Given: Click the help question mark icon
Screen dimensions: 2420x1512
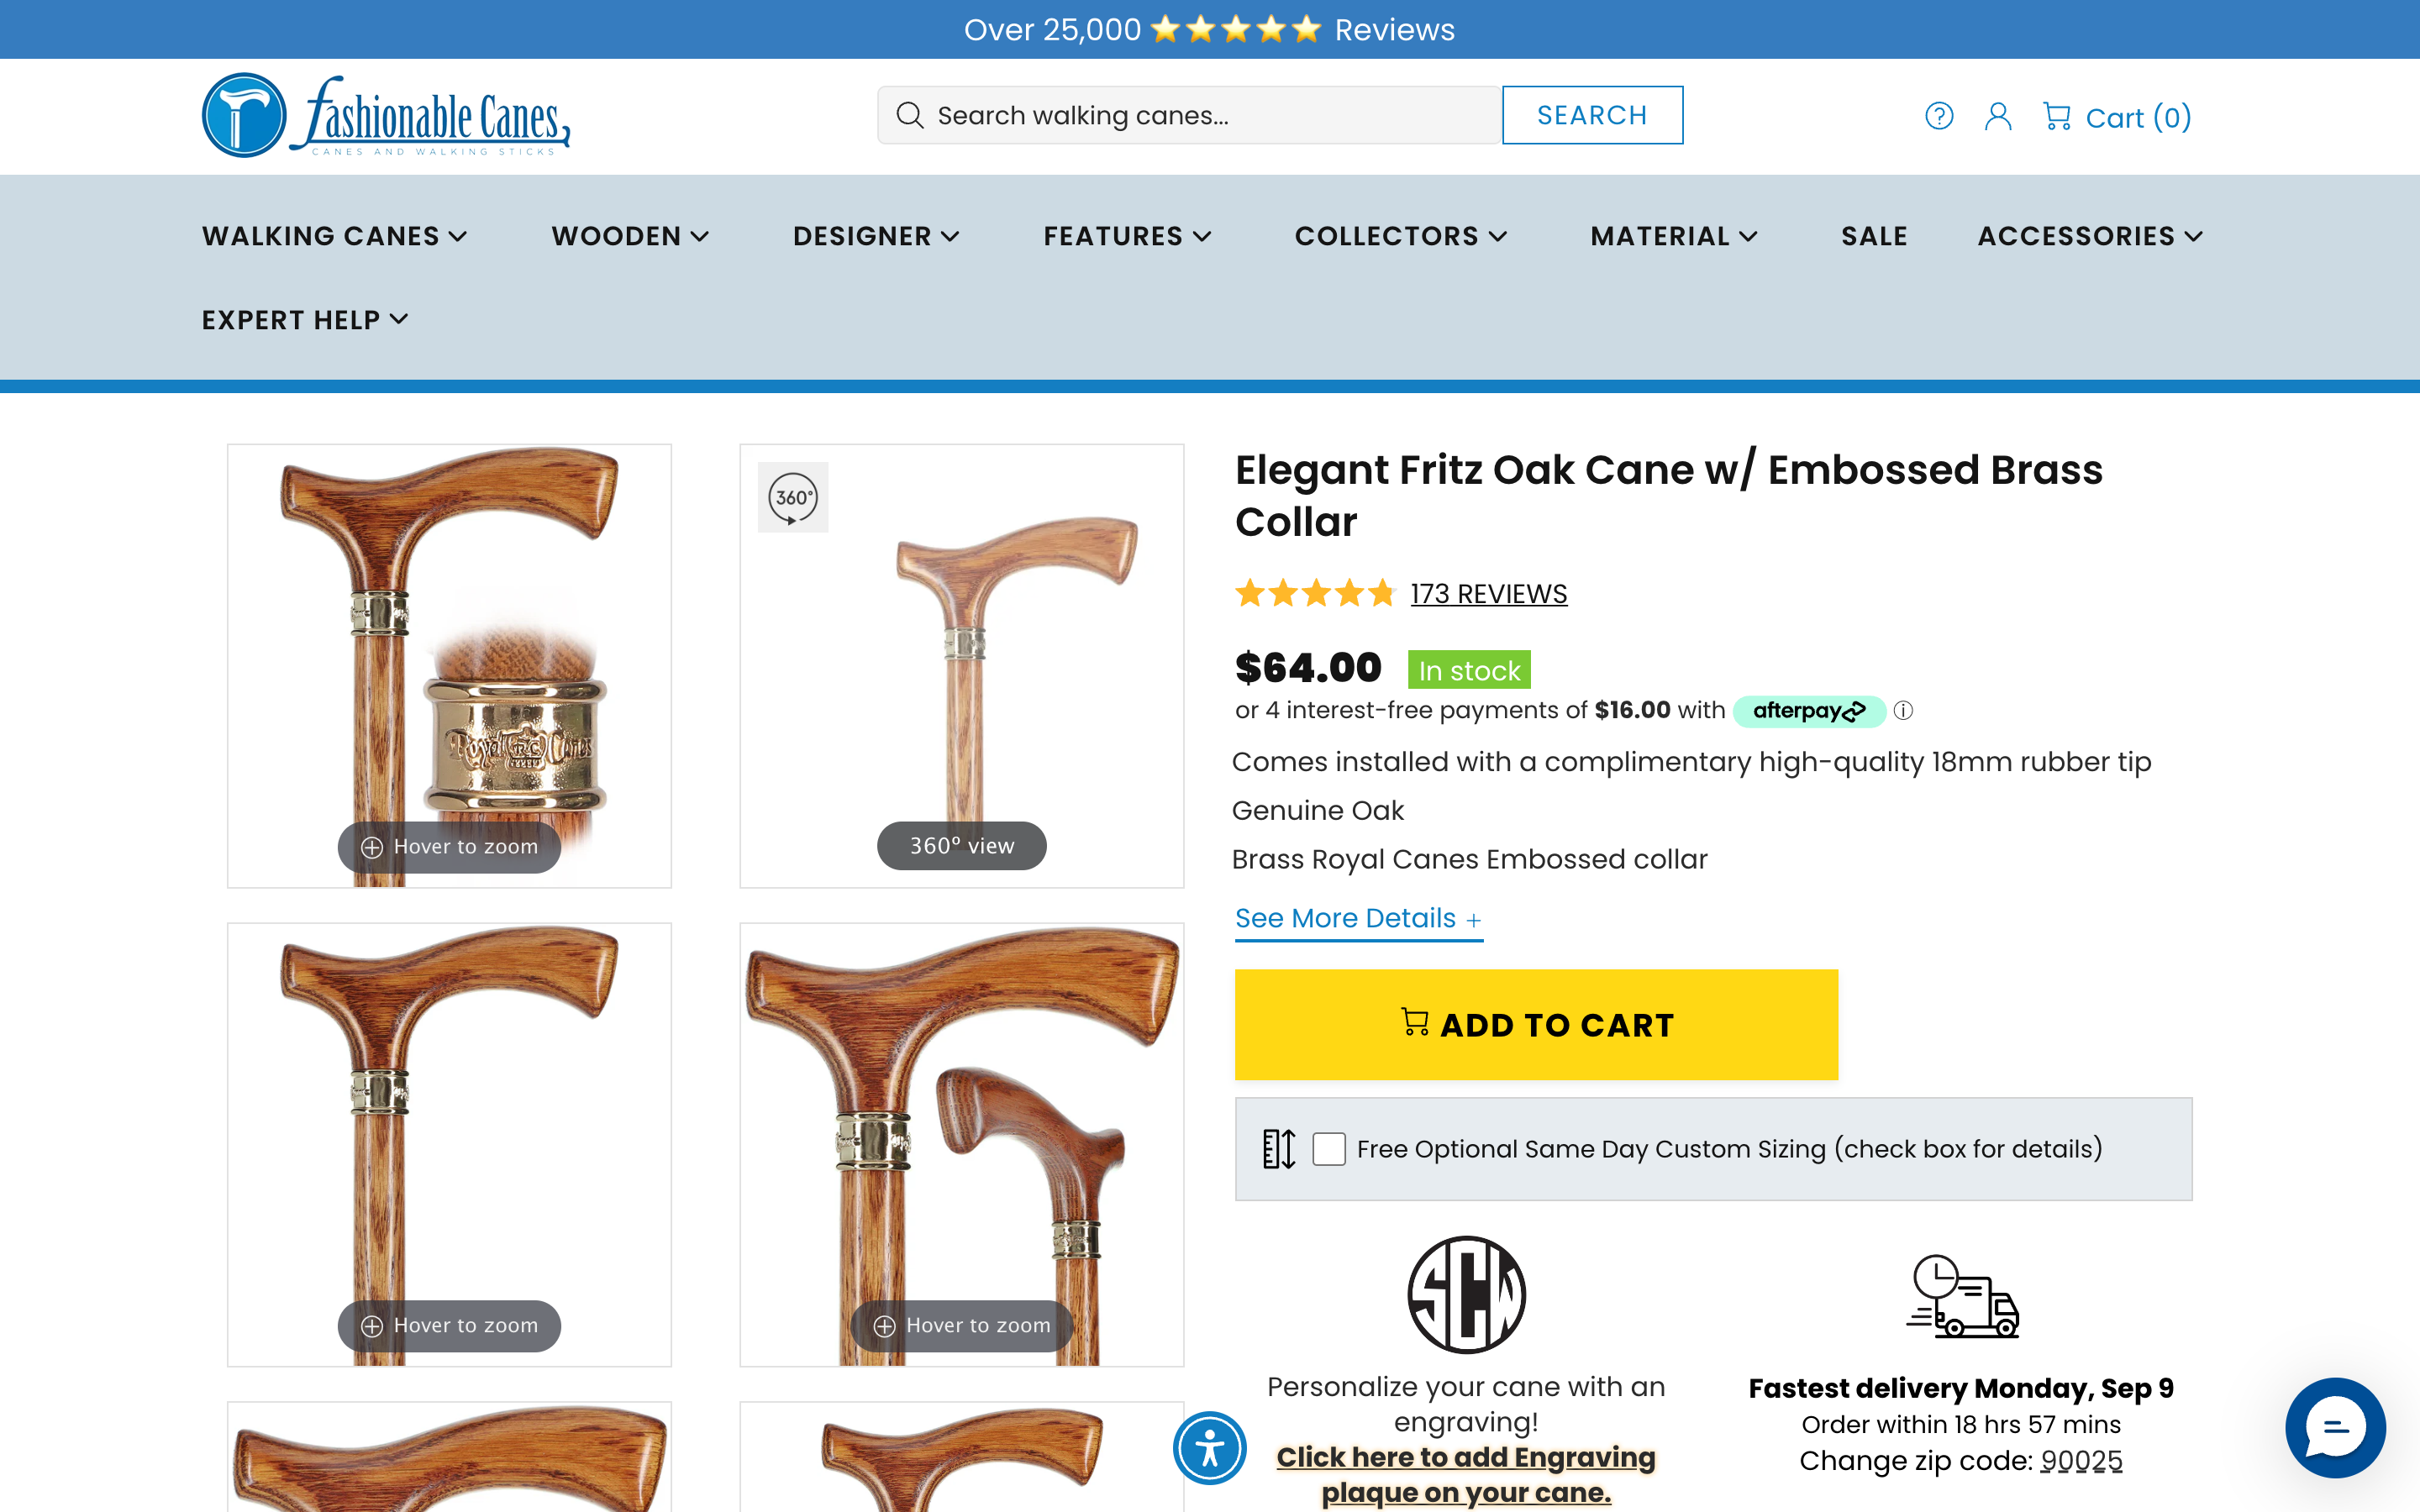Looking at the screenshot, I should 1939,116.
